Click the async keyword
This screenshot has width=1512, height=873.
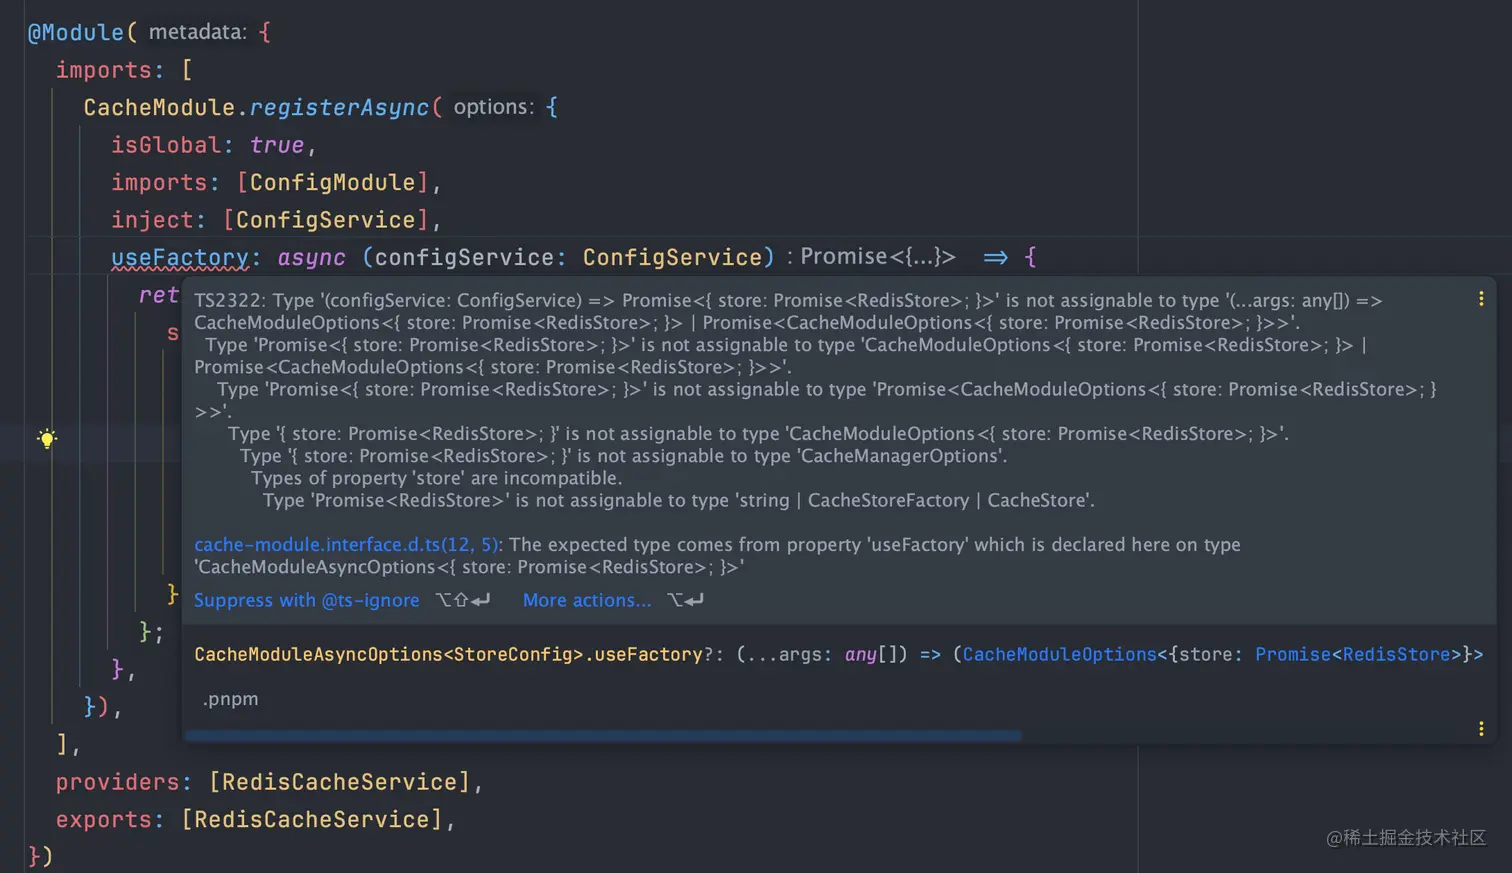pyautogui.click(x=311, y=257)
